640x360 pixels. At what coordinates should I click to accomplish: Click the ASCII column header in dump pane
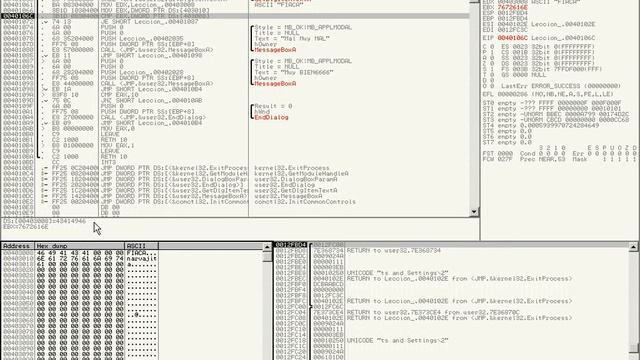[141, 246]
